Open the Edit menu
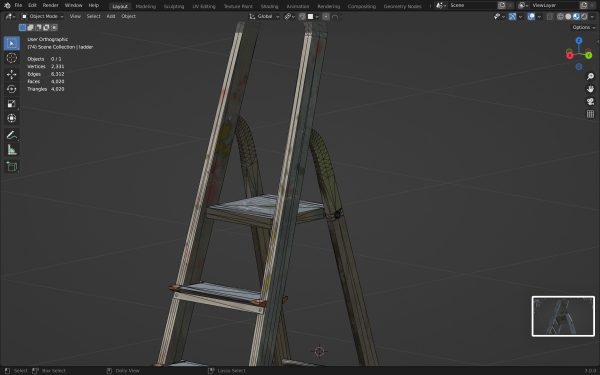600x375 pixels. [x=32, y=5]
